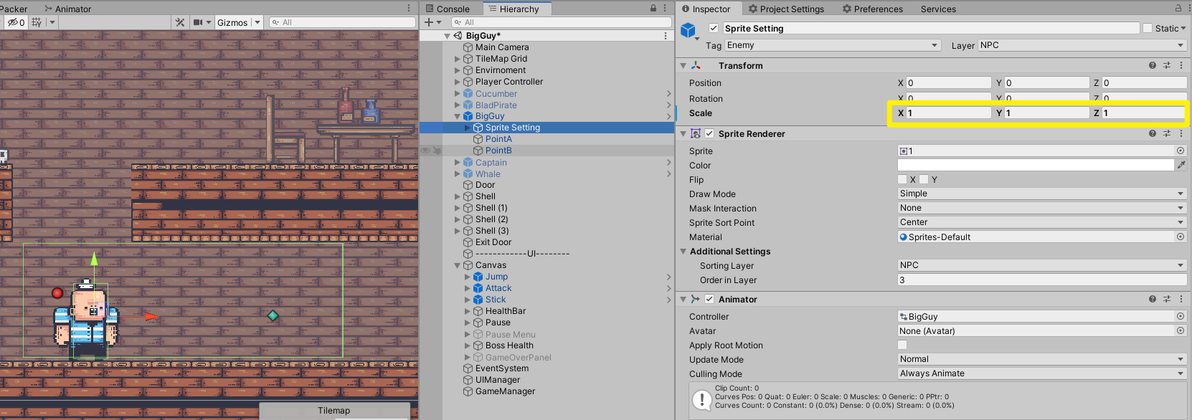Screen dimensions: 1192x420
Task: Click the Order in Layer input field
Action: (x=1041, y=280)
